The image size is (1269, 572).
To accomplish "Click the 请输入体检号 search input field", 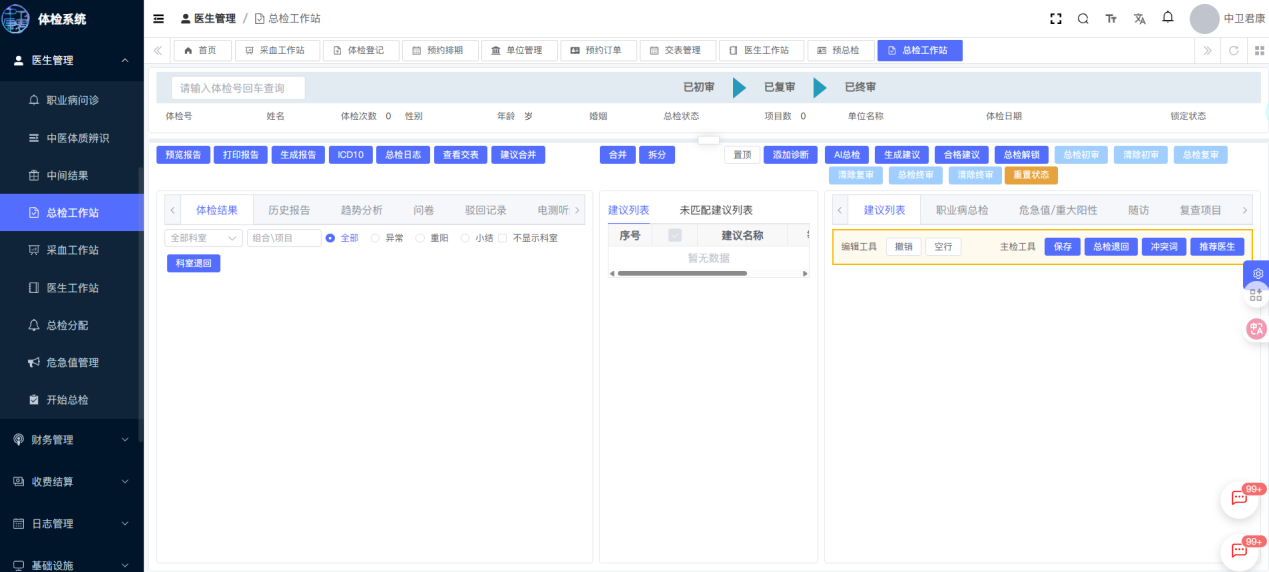I will click(238, 88).
